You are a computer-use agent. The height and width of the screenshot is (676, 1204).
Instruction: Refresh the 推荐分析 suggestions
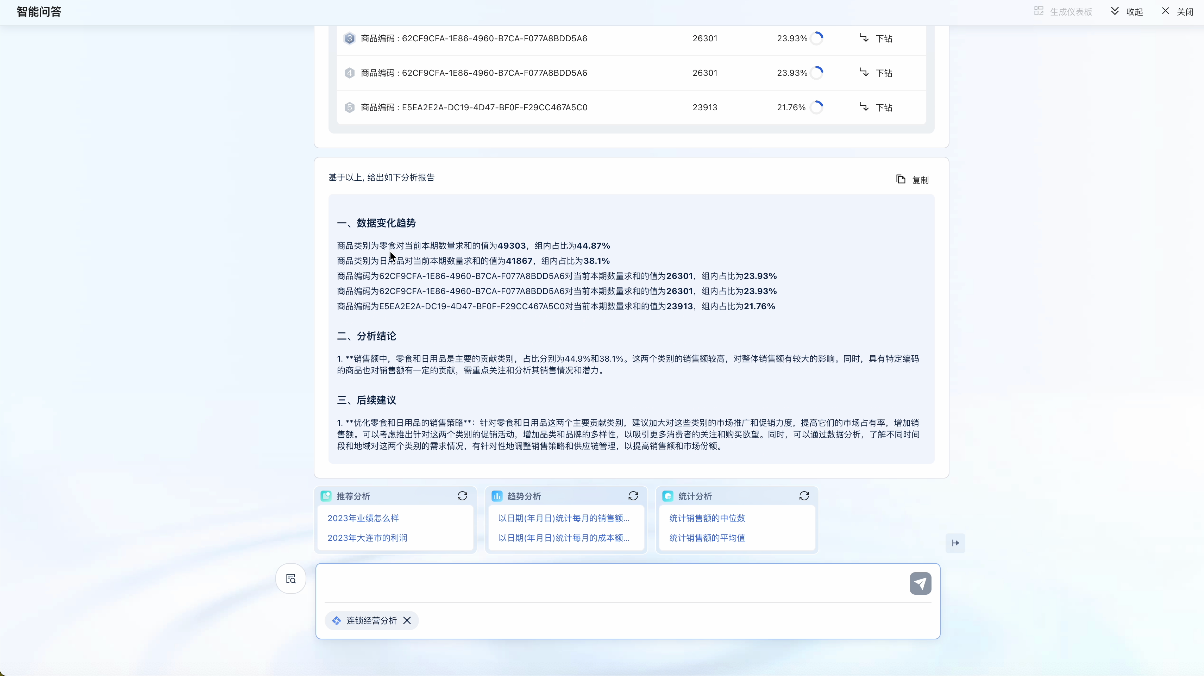click(462, 496)
